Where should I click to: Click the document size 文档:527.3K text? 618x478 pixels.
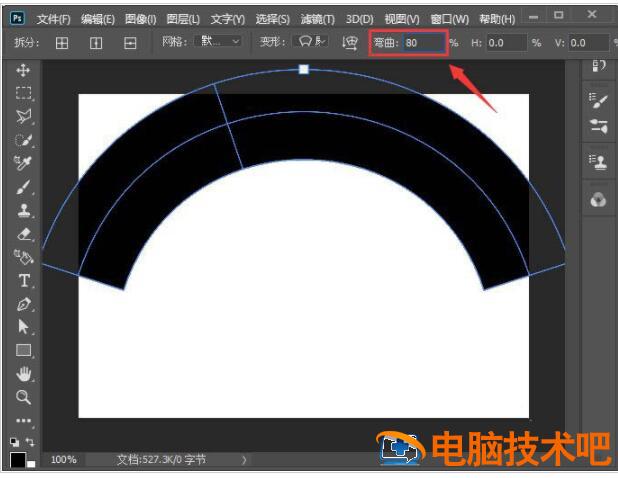coord(161,459)
